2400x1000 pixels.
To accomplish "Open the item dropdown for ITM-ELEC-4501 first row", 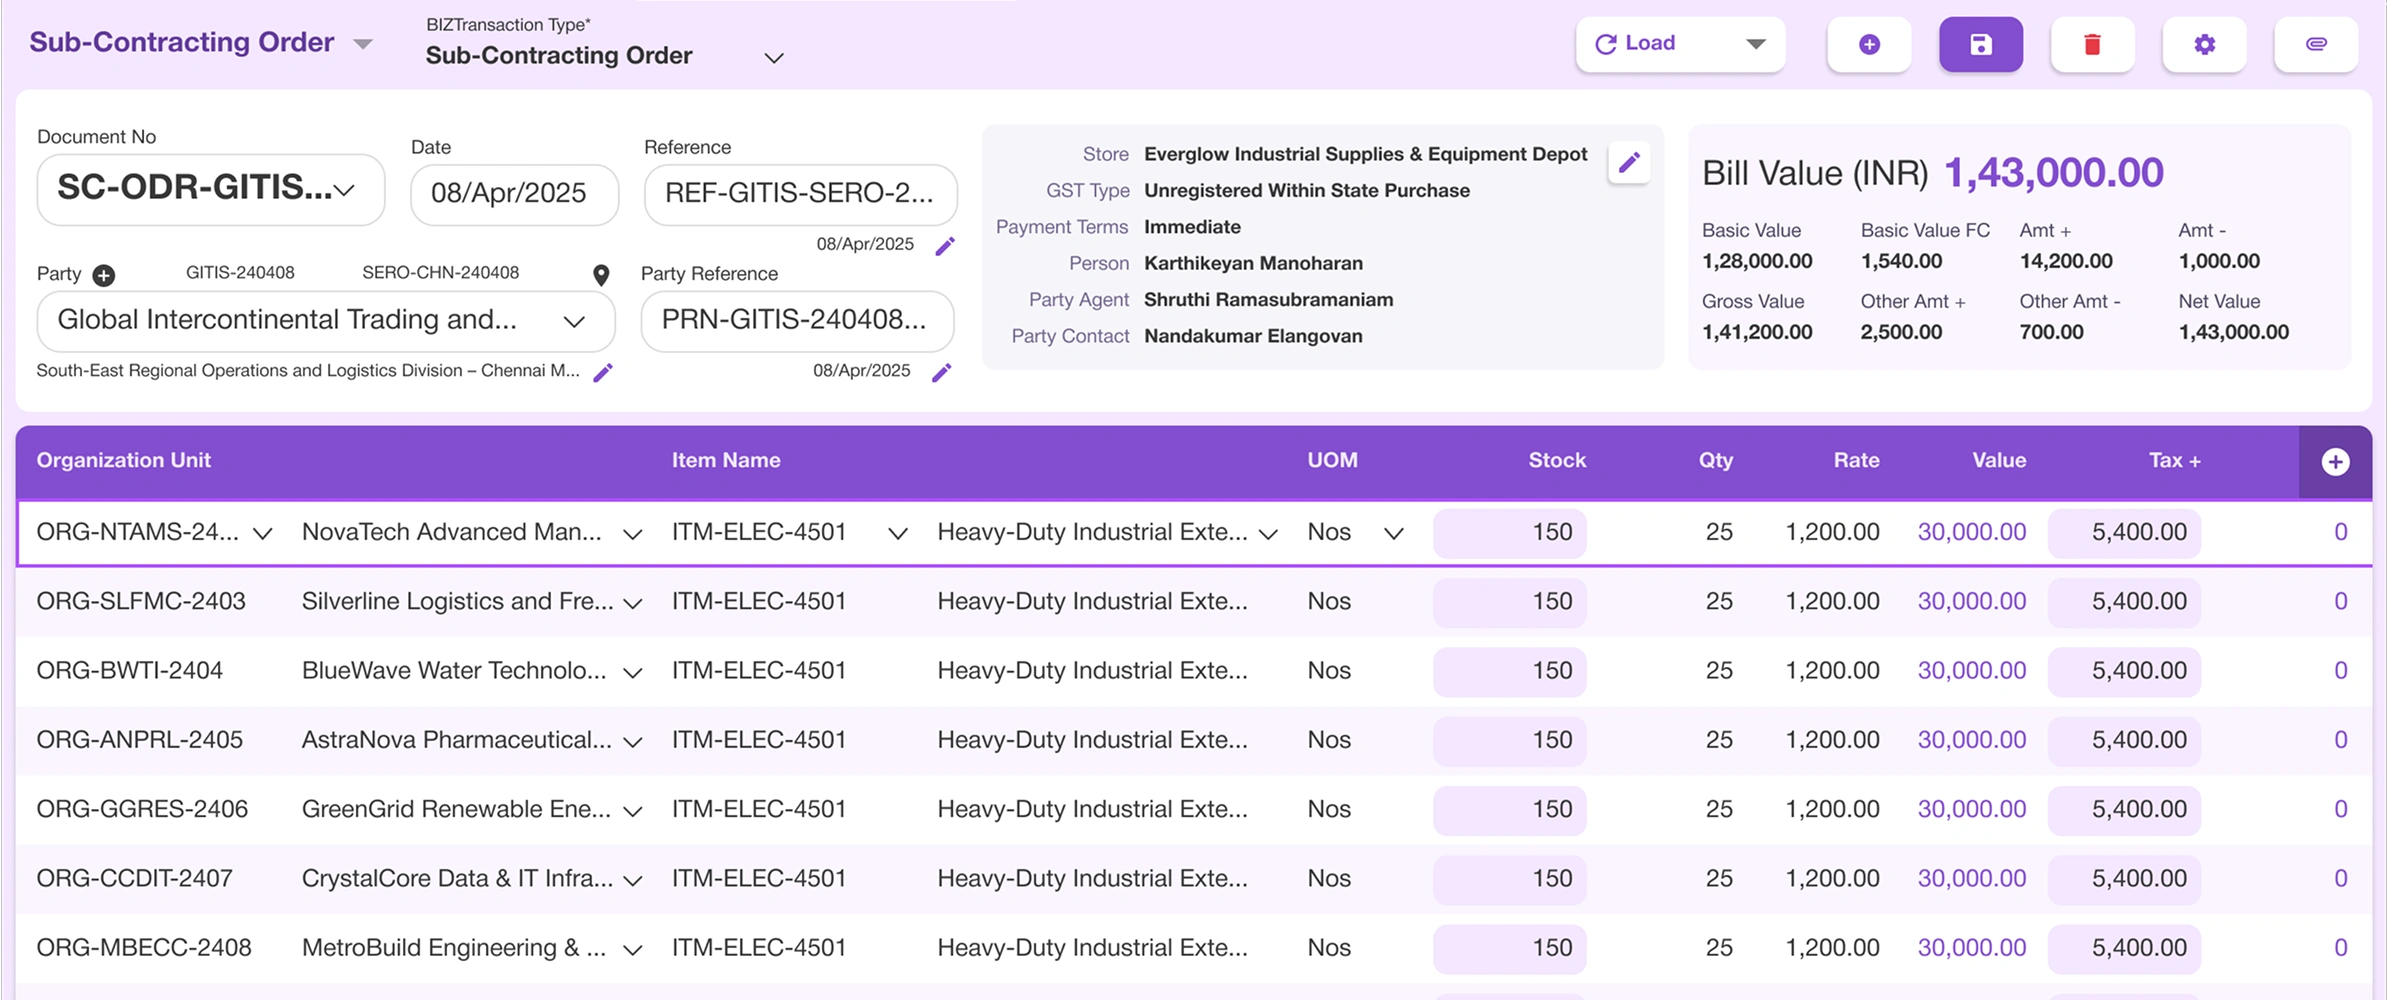I will pyautogui.click(x=899, y=533).
